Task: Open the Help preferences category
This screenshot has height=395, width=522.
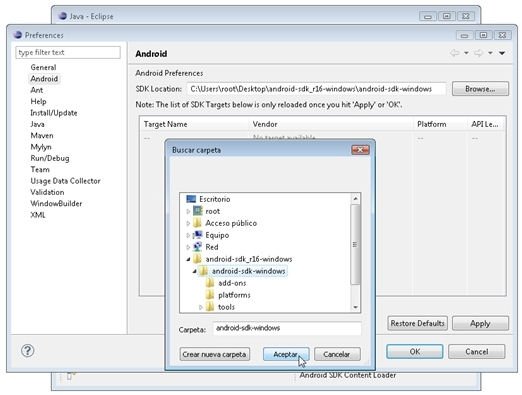Action: pyautogui.click(x=38, y=101)
